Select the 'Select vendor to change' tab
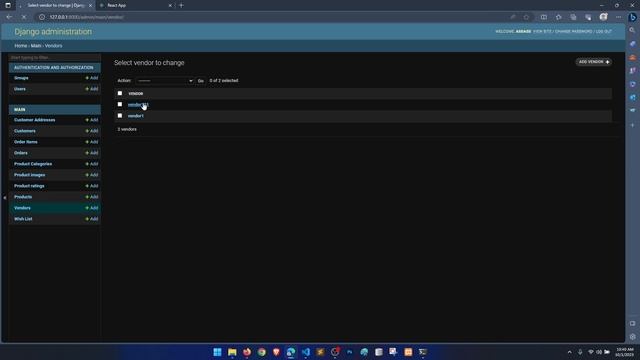The height and width of the screenshot is (360, 640). pos(56,5)
